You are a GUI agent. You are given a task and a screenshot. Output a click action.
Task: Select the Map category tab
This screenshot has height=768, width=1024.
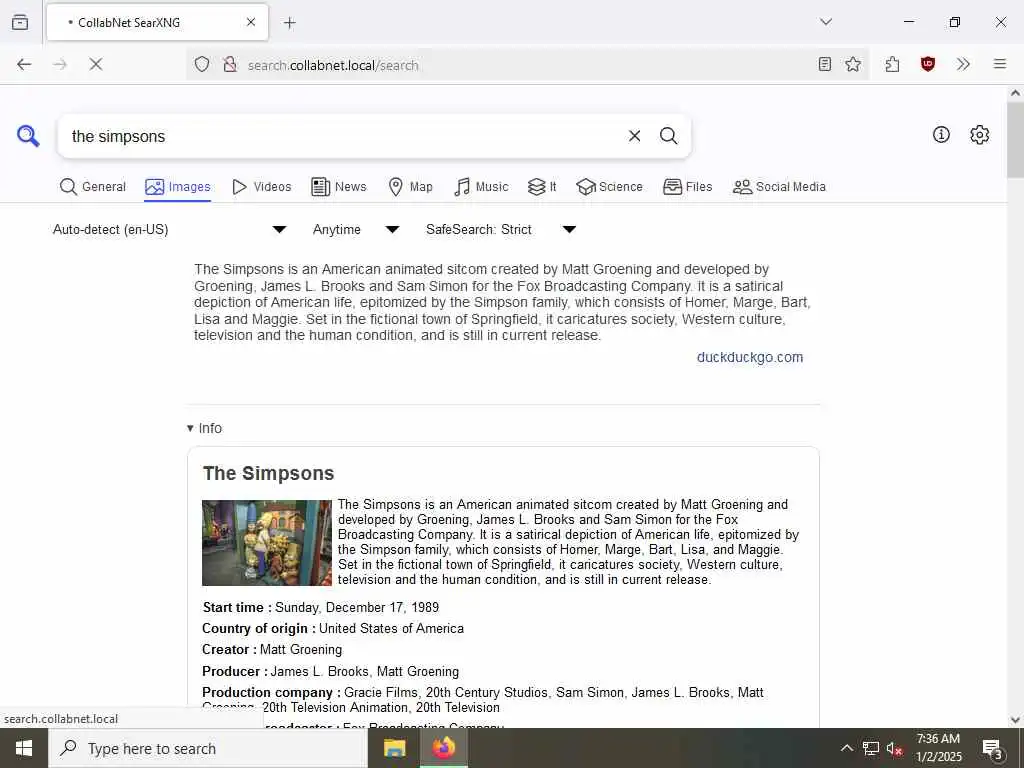coord(410,187)
